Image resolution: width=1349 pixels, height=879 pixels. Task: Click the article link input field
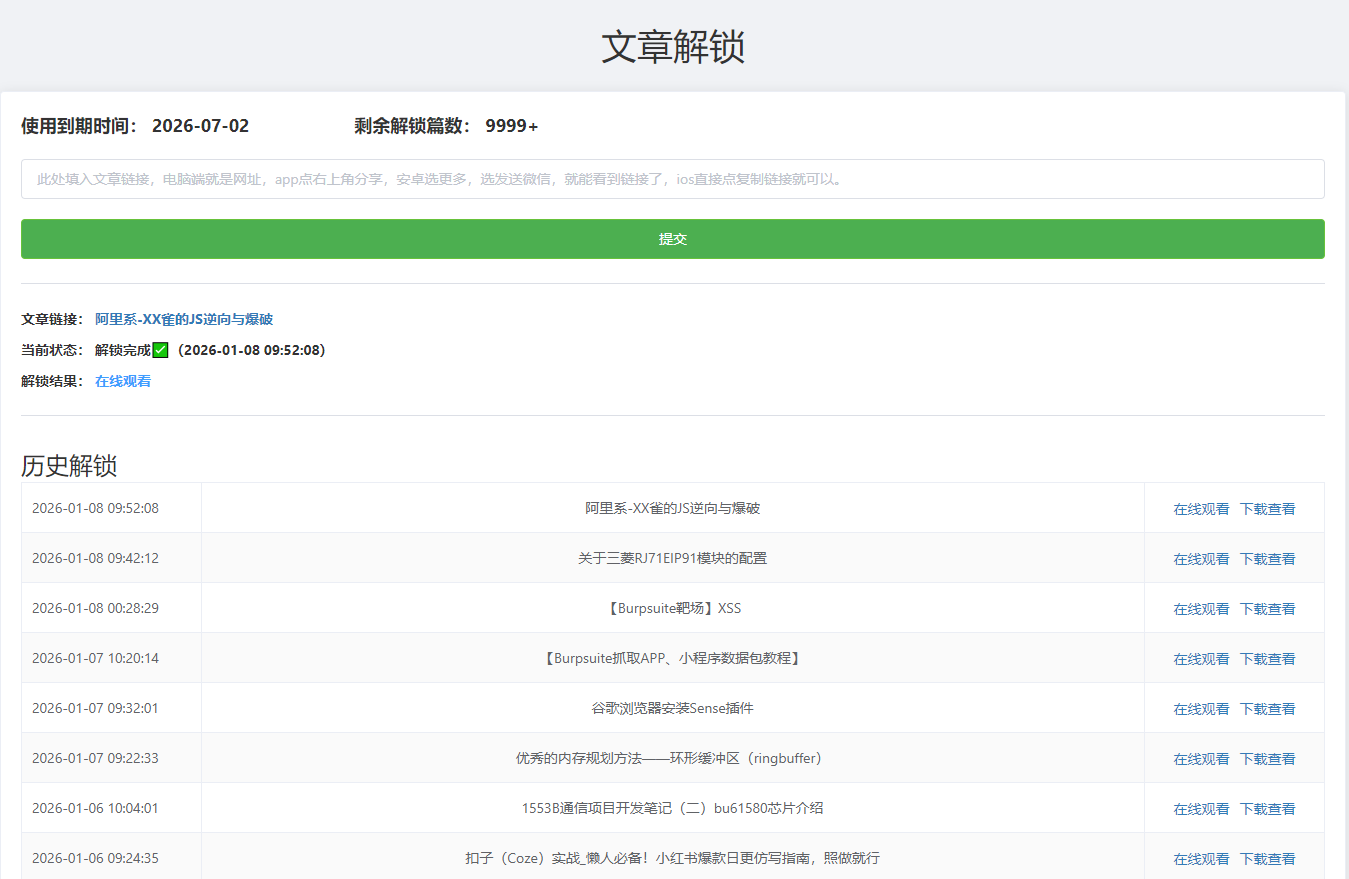tap(672, 179)
